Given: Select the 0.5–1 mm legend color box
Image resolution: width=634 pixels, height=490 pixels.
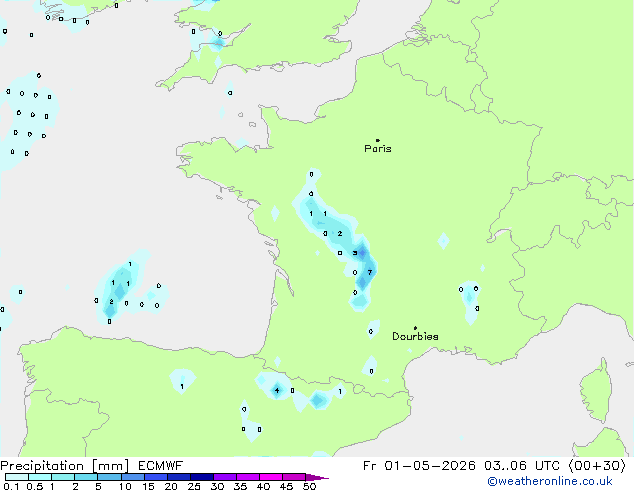Looking at the screenshot, I should pyautogui.click(x=40, y=477).
